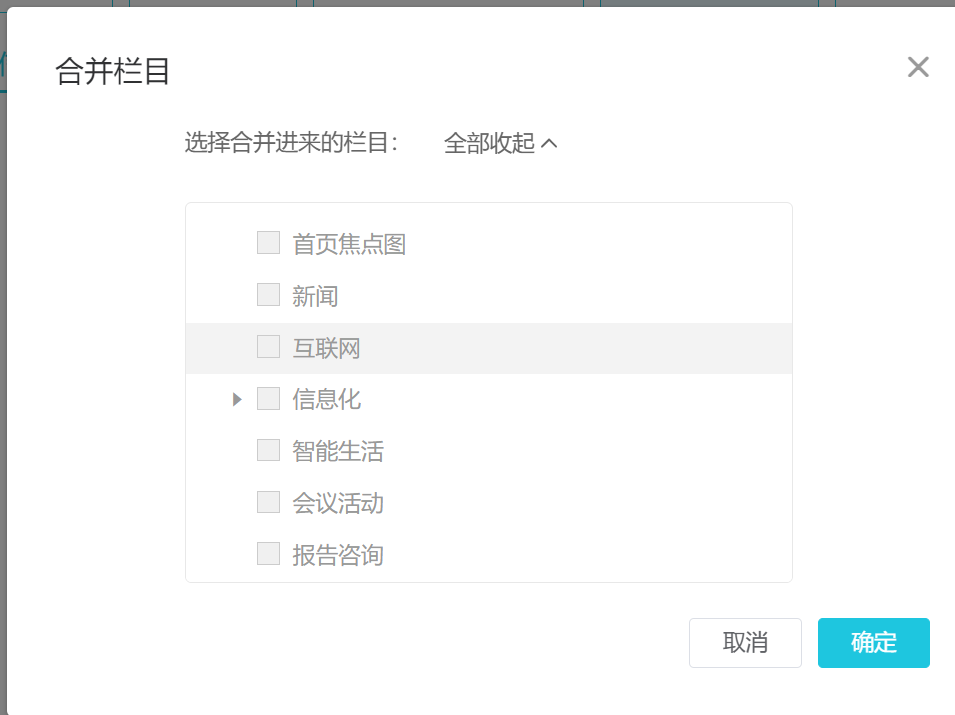Click the up chevron icon beside 全部收起

(548, 144)
